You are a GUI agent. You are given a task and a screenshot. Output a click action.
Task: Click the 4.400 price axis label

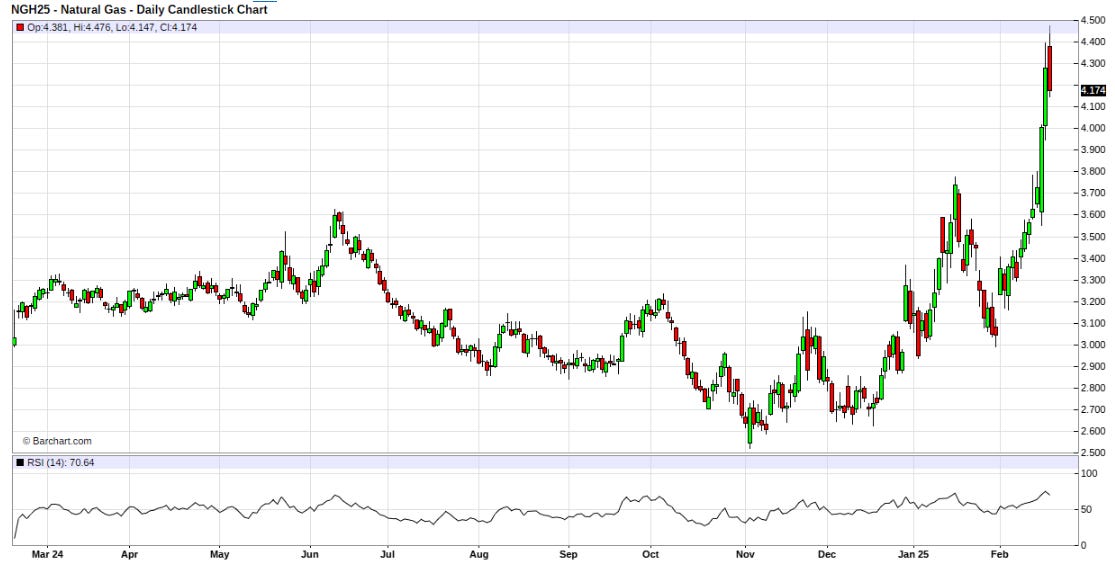pos(1092,42)
